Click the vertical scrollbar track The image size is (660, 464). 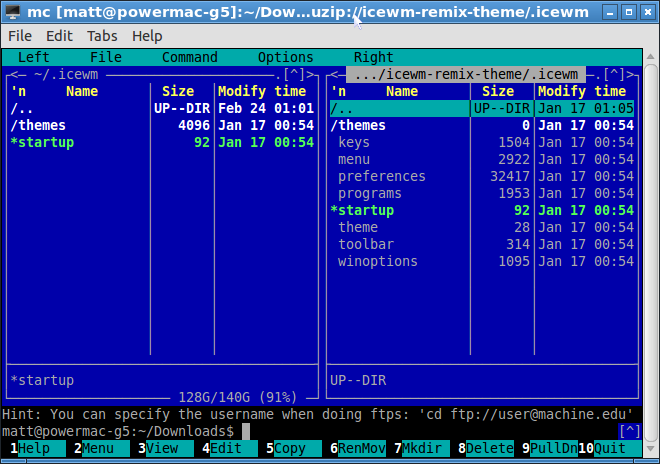(x=650, y=253)
